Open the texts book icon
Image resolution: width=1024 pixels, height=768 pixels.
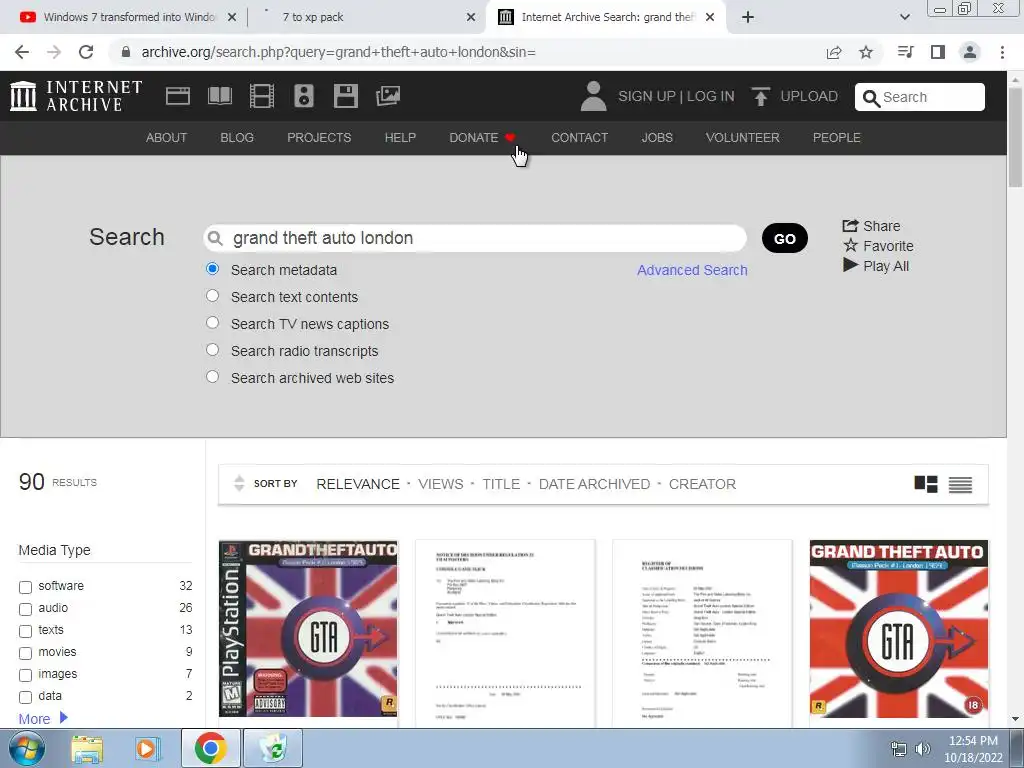219,96
